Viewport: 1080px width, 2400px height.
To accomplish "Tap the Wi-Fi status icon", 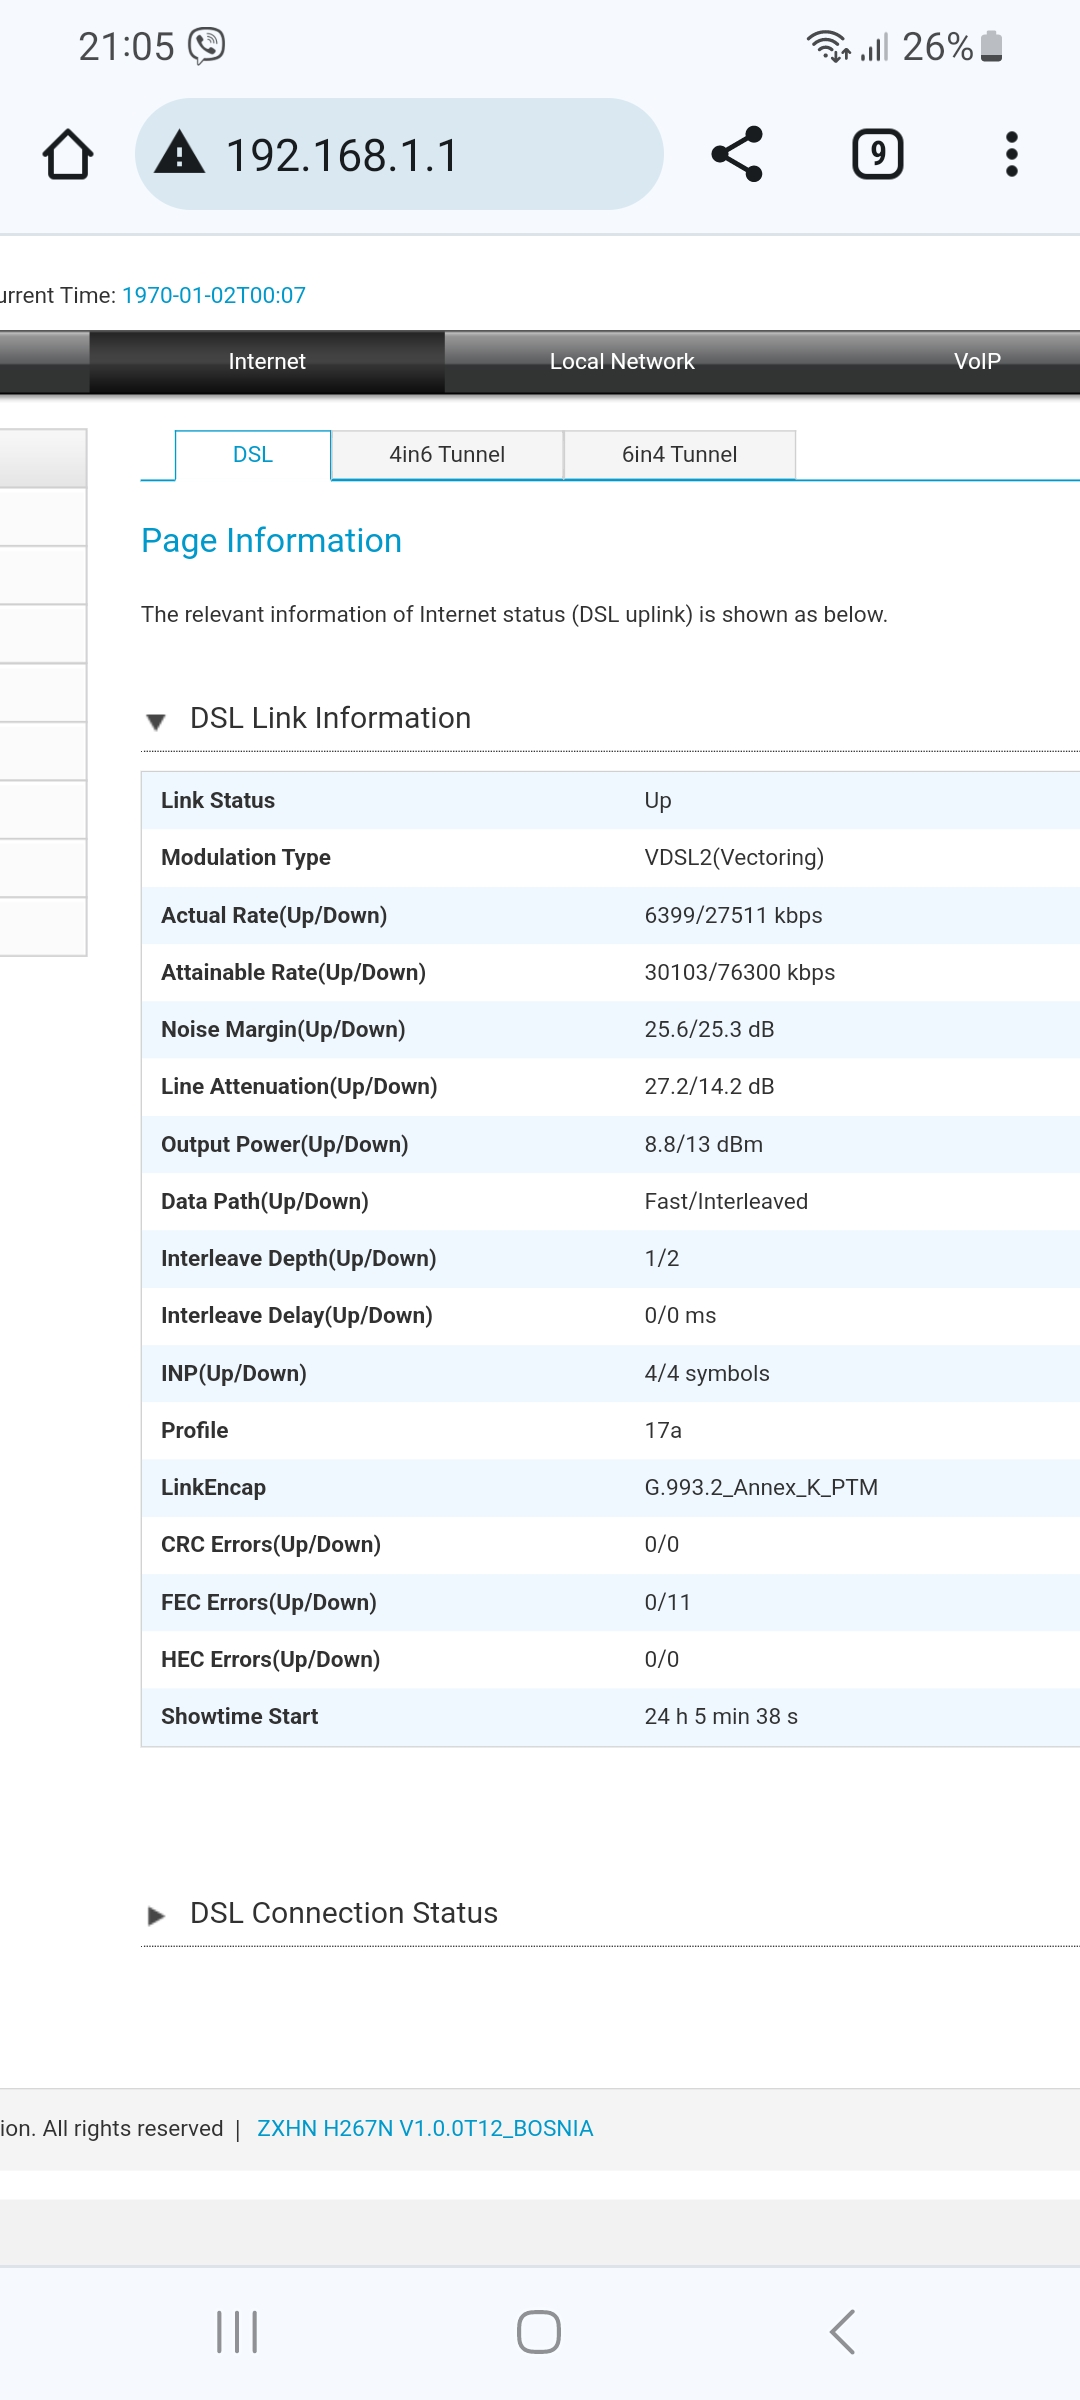I will click(828, 46).
